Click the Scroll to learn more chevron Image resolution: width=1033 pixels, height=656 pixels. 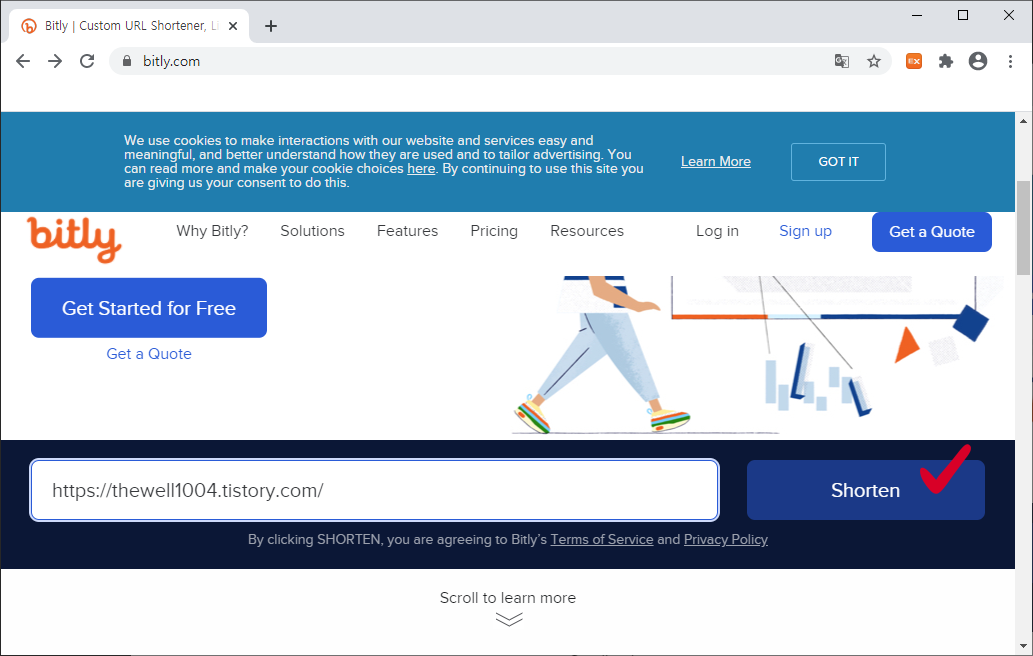pyautogui.click(x=509, y=619)
